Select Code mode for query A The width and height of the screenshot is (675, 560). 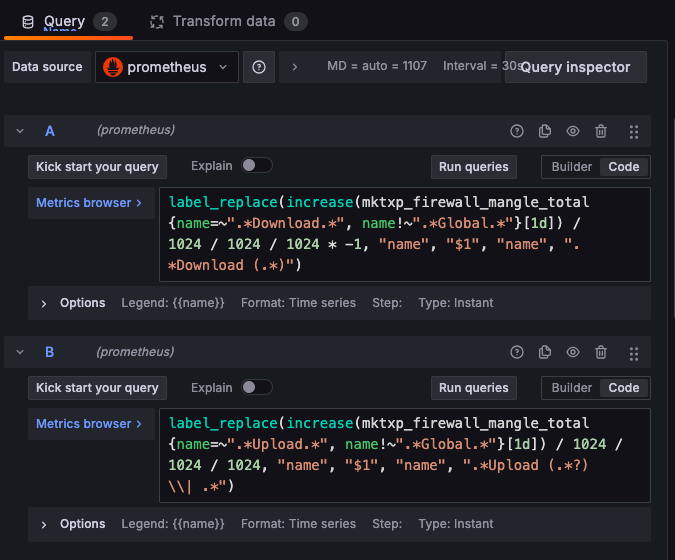624,167
